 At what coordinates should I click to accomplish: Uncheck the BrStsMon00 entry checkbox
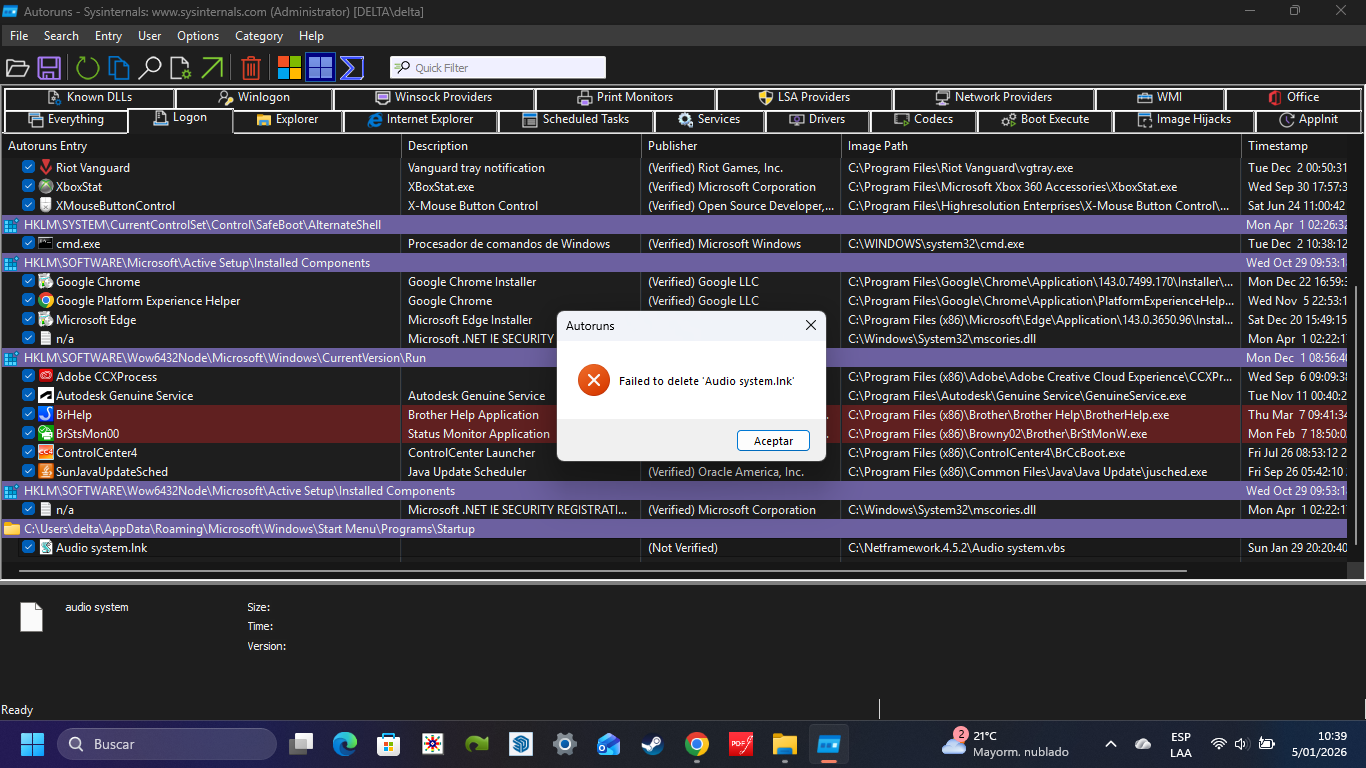(29, 434)
